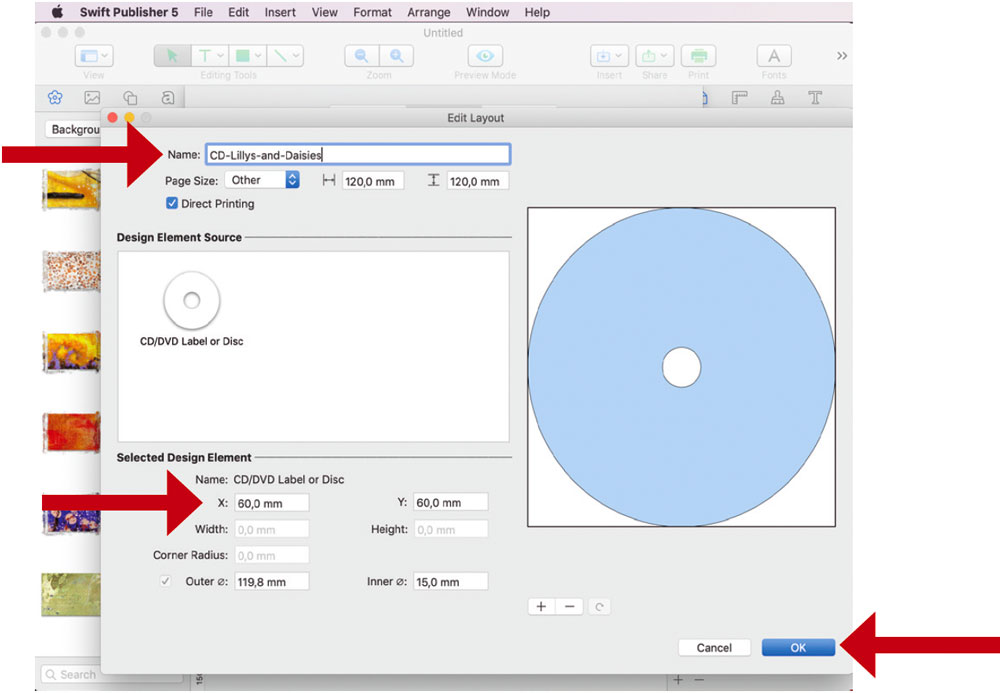
Task: Click the Cancel button
Action: [x=714, y=648]
